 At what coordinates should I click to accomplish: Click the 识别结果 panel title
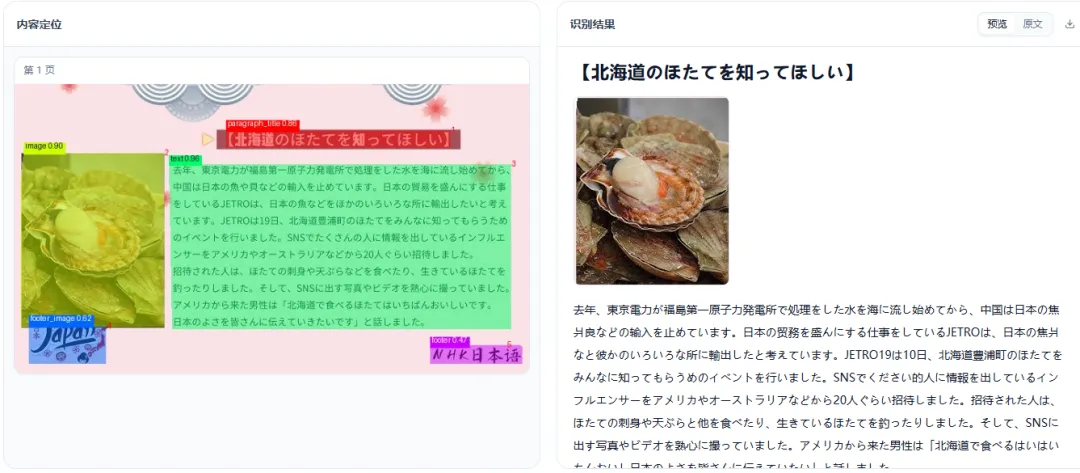(x=592, y=24)
